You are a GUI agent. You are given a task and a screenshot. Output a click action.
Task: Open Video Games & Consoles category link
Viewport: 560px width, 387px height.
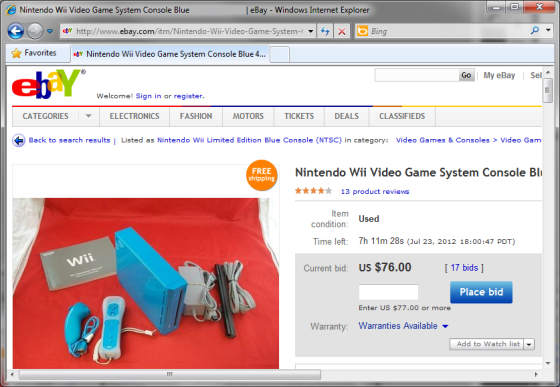pyautogui.click(x=442, y=140)
